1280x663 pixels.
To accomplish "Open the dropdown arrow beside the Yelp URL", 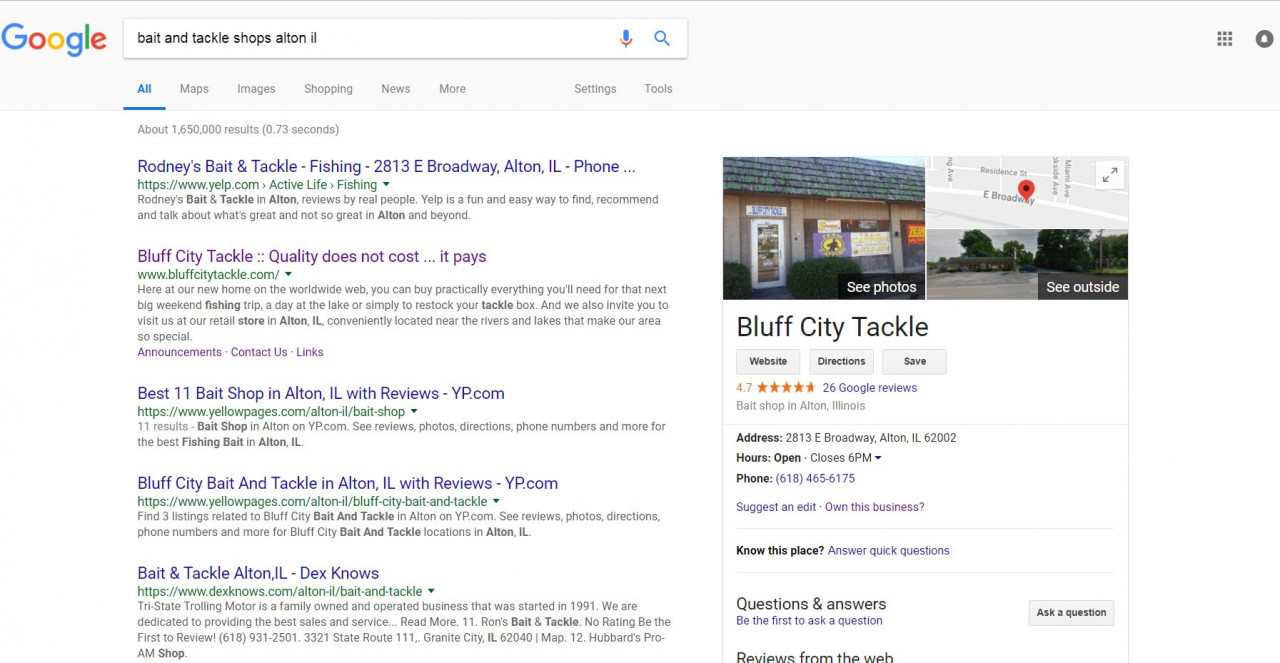I will (386, 185).
